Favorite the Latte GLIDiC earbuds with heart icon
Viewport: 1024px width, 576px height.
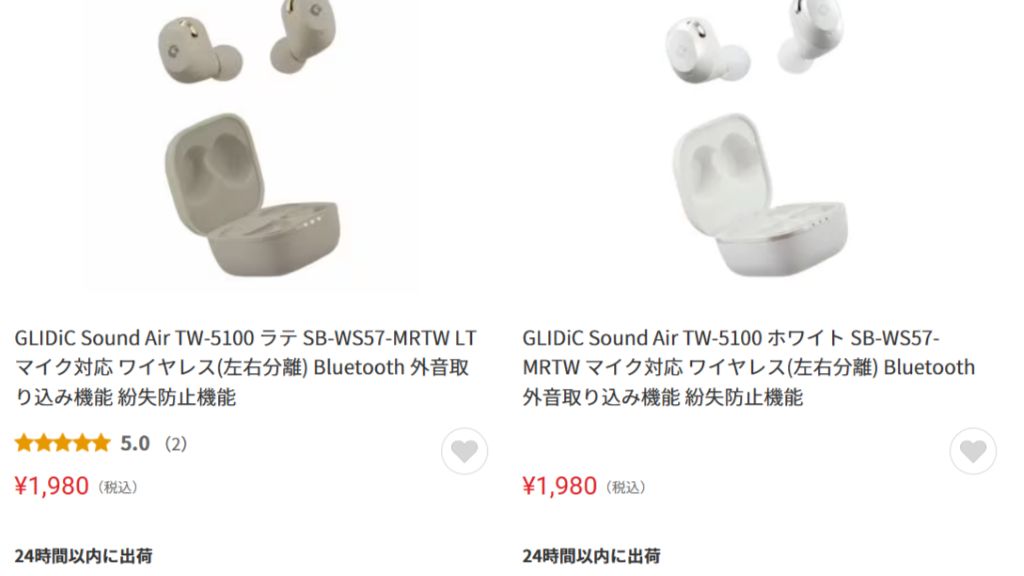[x=464, y=451]
